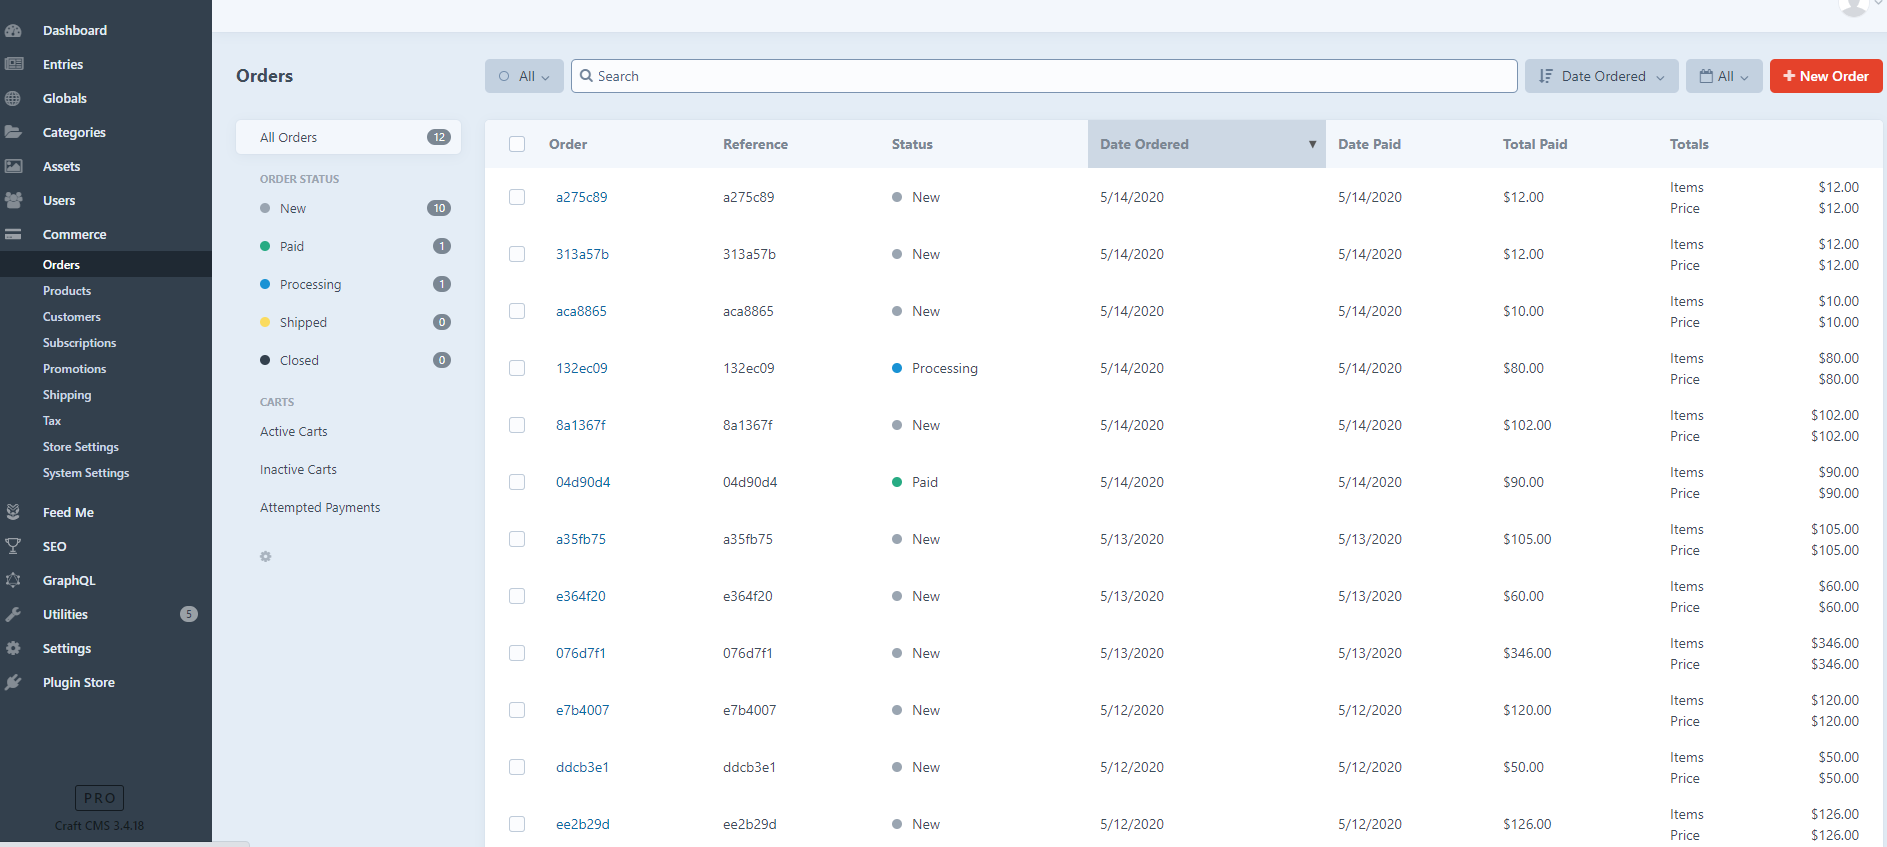This screenshot has height=847, width=1887.
Task: Check the box for order a275c89
Action: (517, 197)
